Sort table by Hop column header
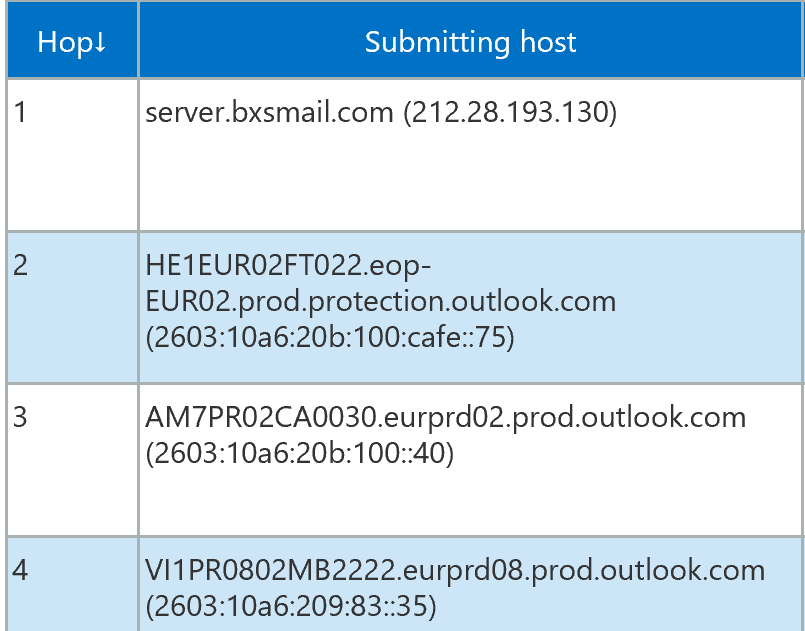805x631 pixels. pos(72,40)
